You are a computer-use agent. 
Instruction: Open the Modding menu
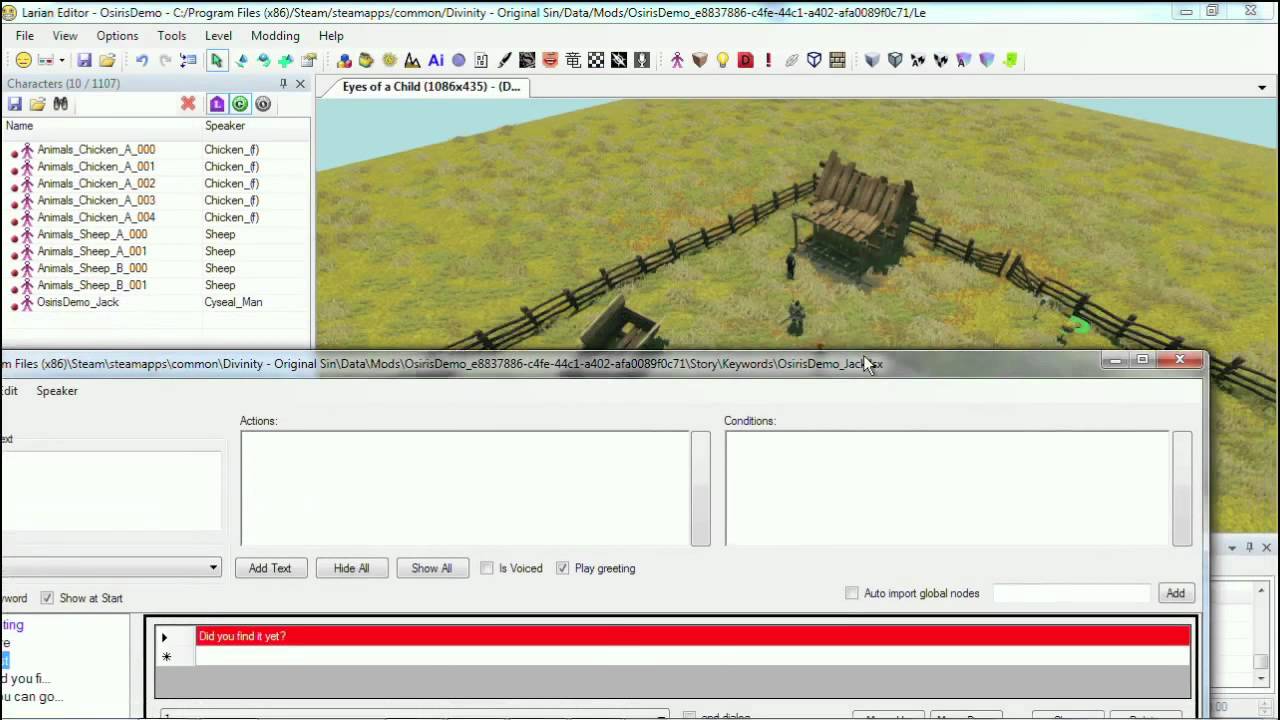275,36
